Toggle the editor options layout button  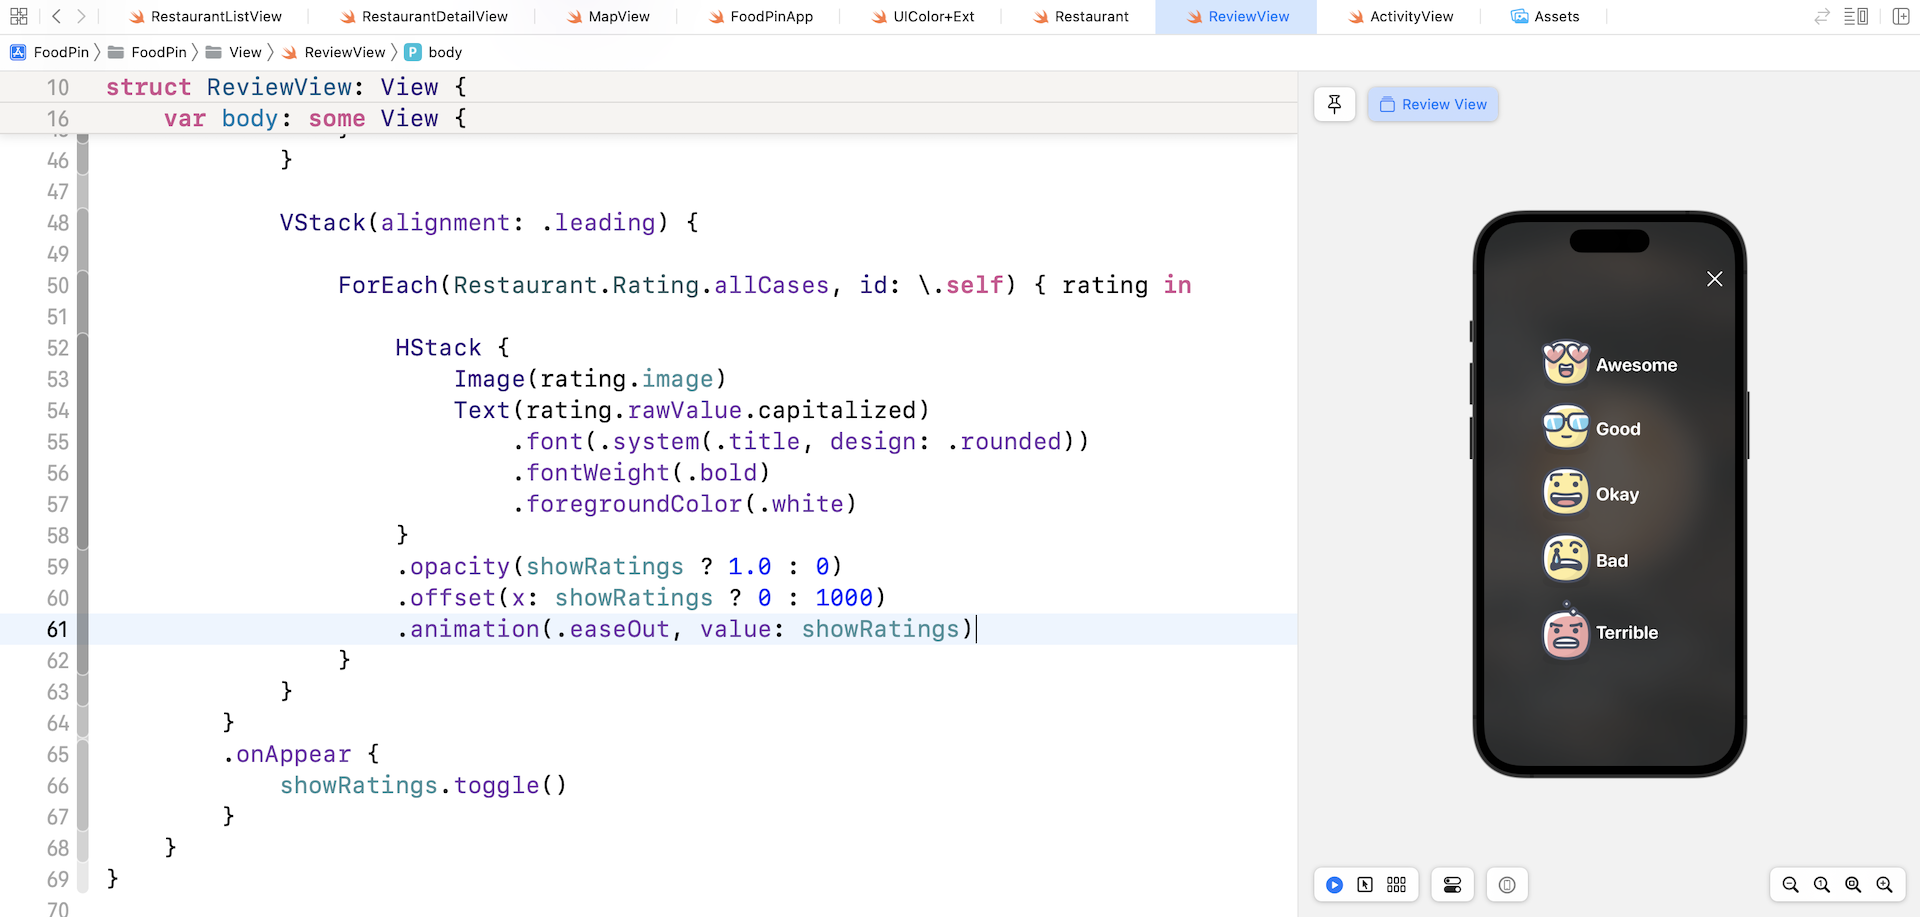[1856, 16]
